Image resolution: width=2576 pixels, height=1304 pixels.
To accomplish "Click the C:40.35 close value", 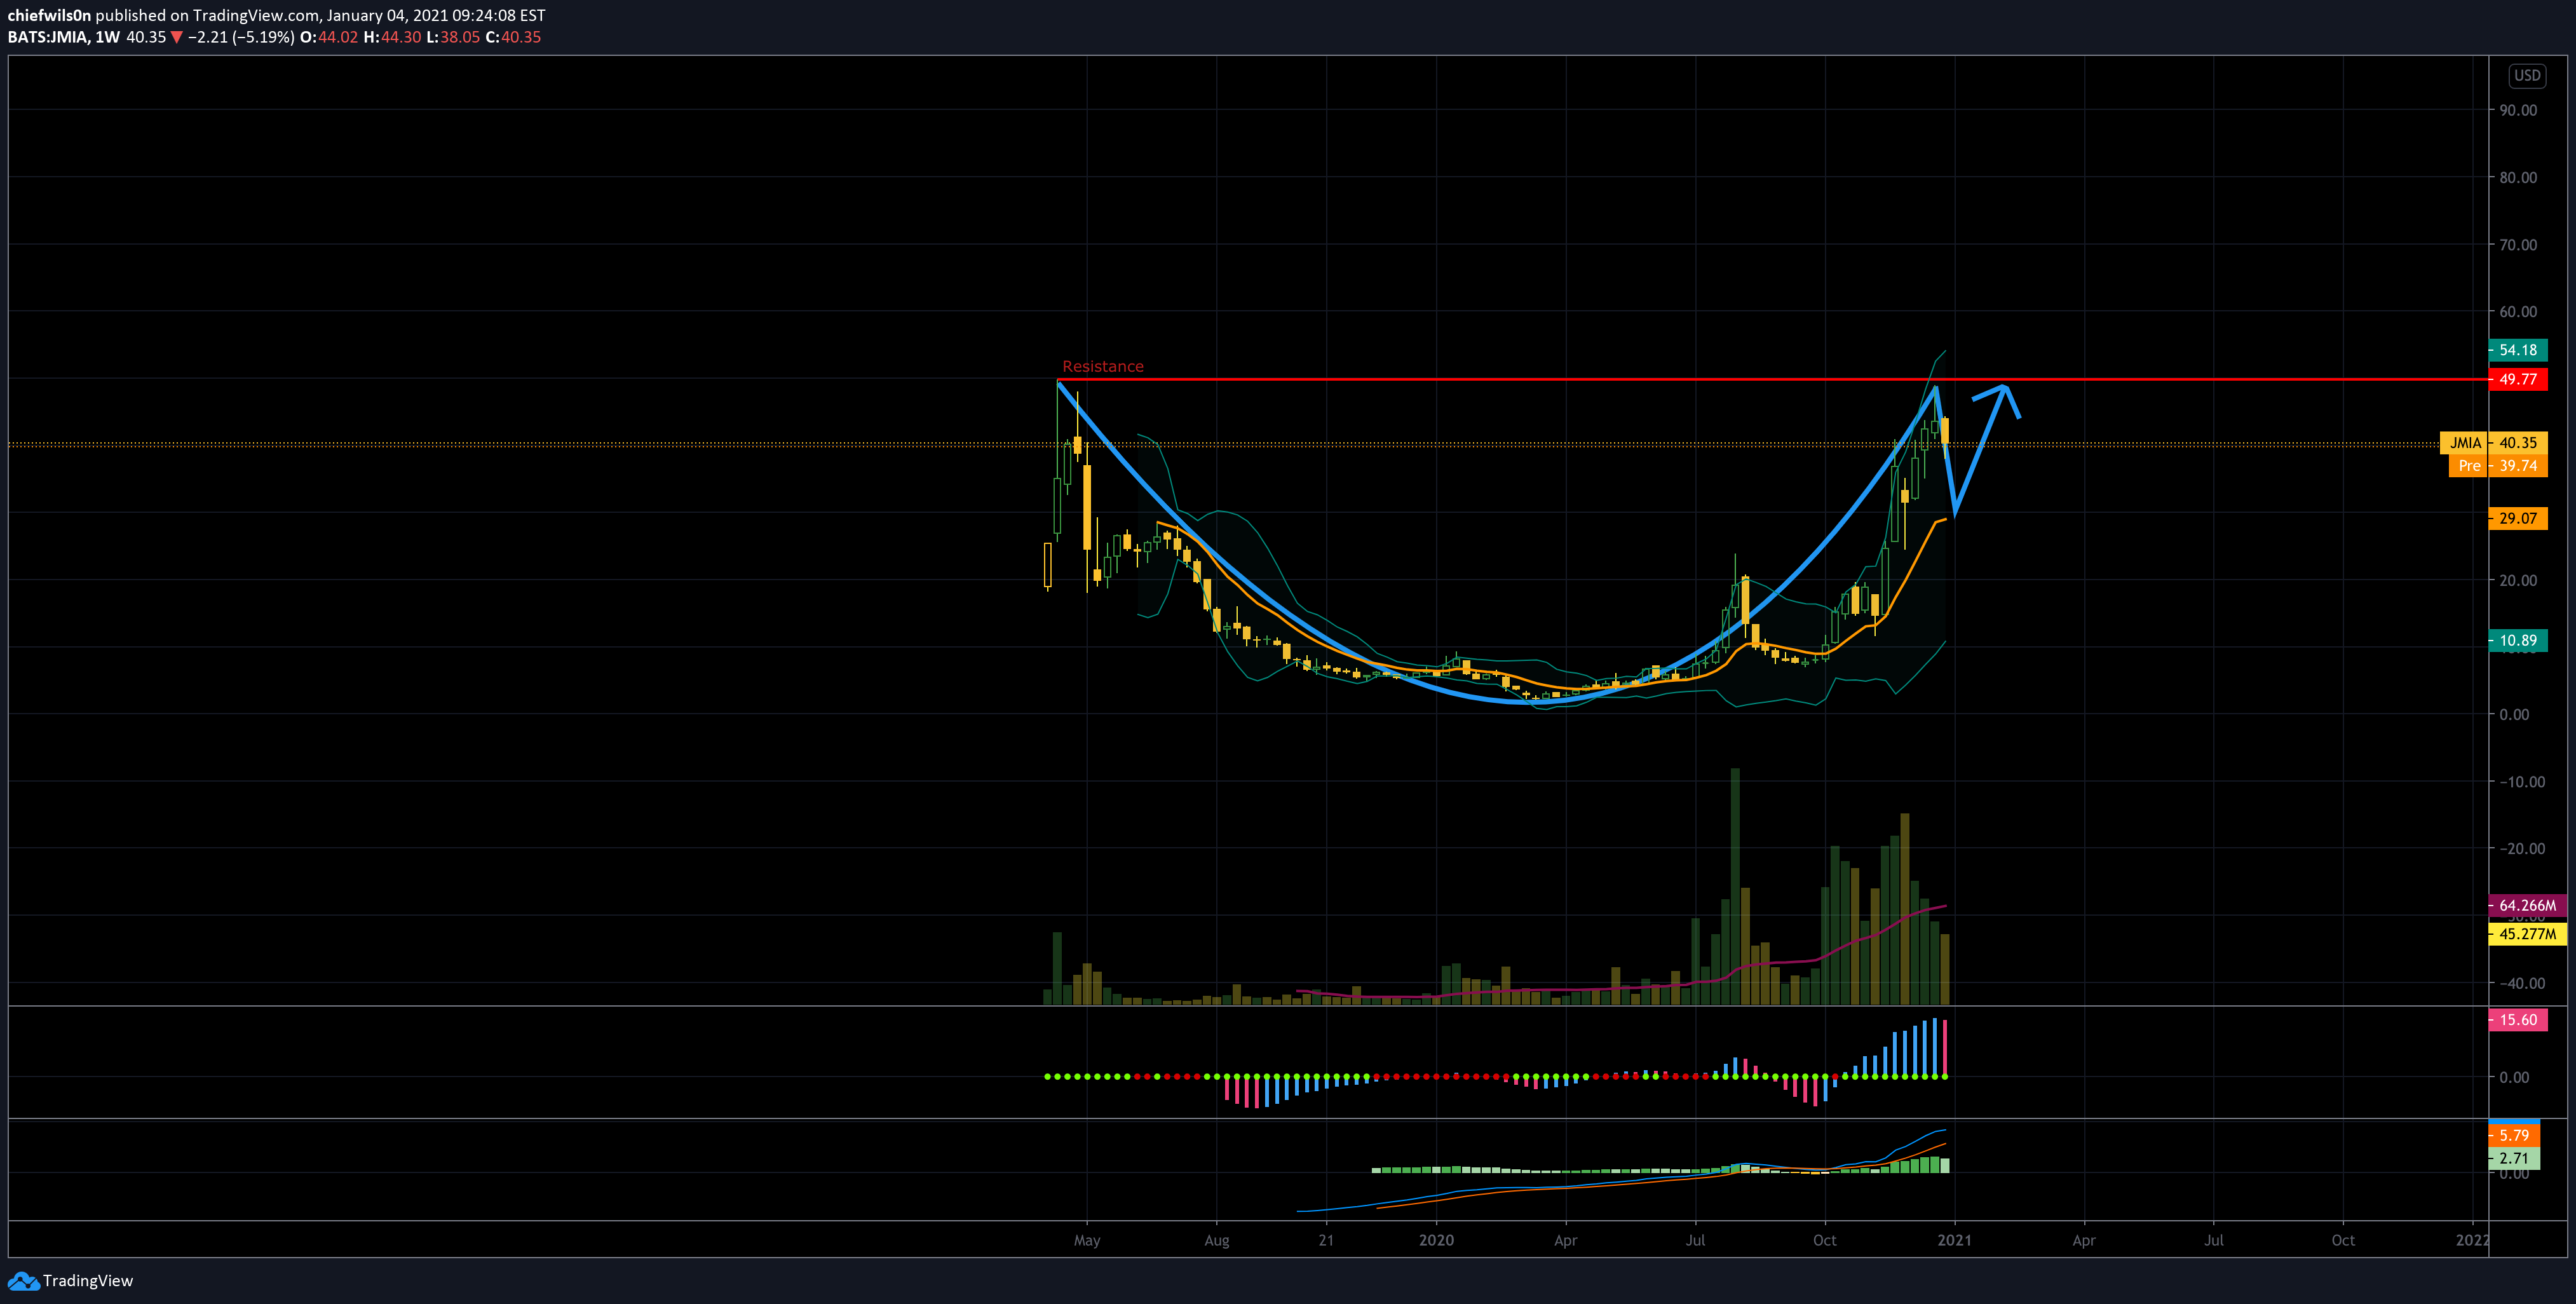I will [x=513, y=37].
